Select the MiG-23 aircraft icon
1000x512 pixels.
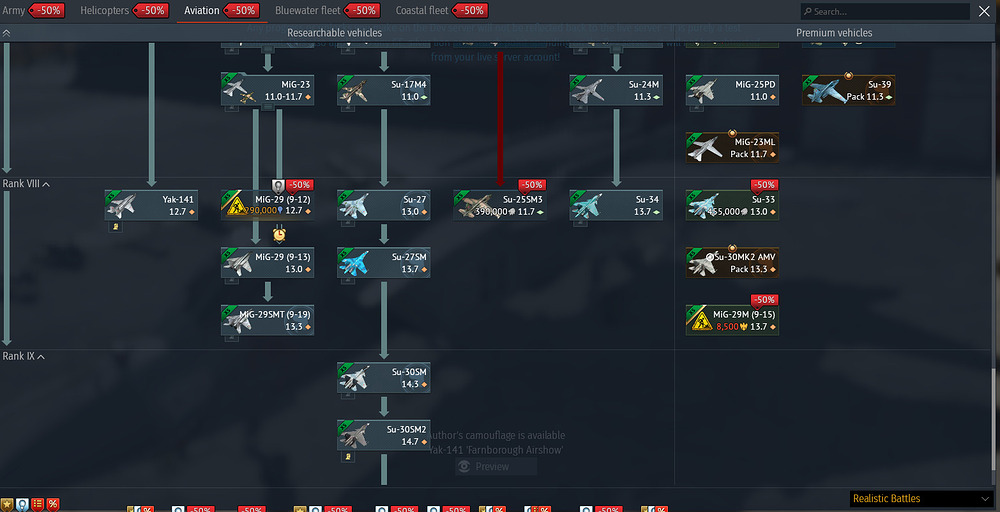pyautogui.click(x=240, y=90)
